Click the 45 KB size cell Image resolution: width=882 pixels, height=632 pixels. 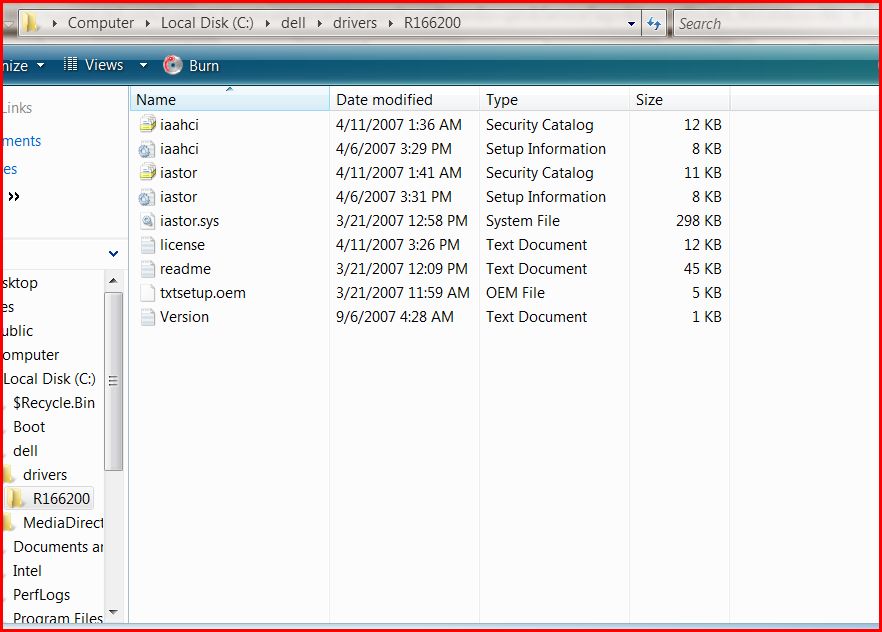point(703,269)
